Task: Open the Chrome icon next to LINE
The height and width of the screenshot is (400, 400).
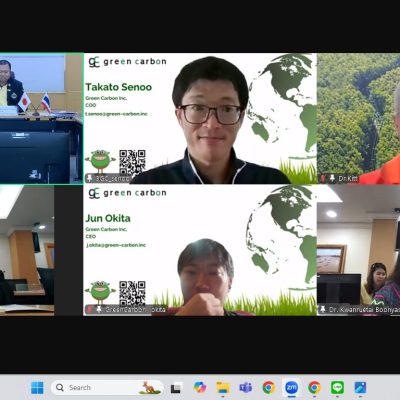Action: point(314,388)
